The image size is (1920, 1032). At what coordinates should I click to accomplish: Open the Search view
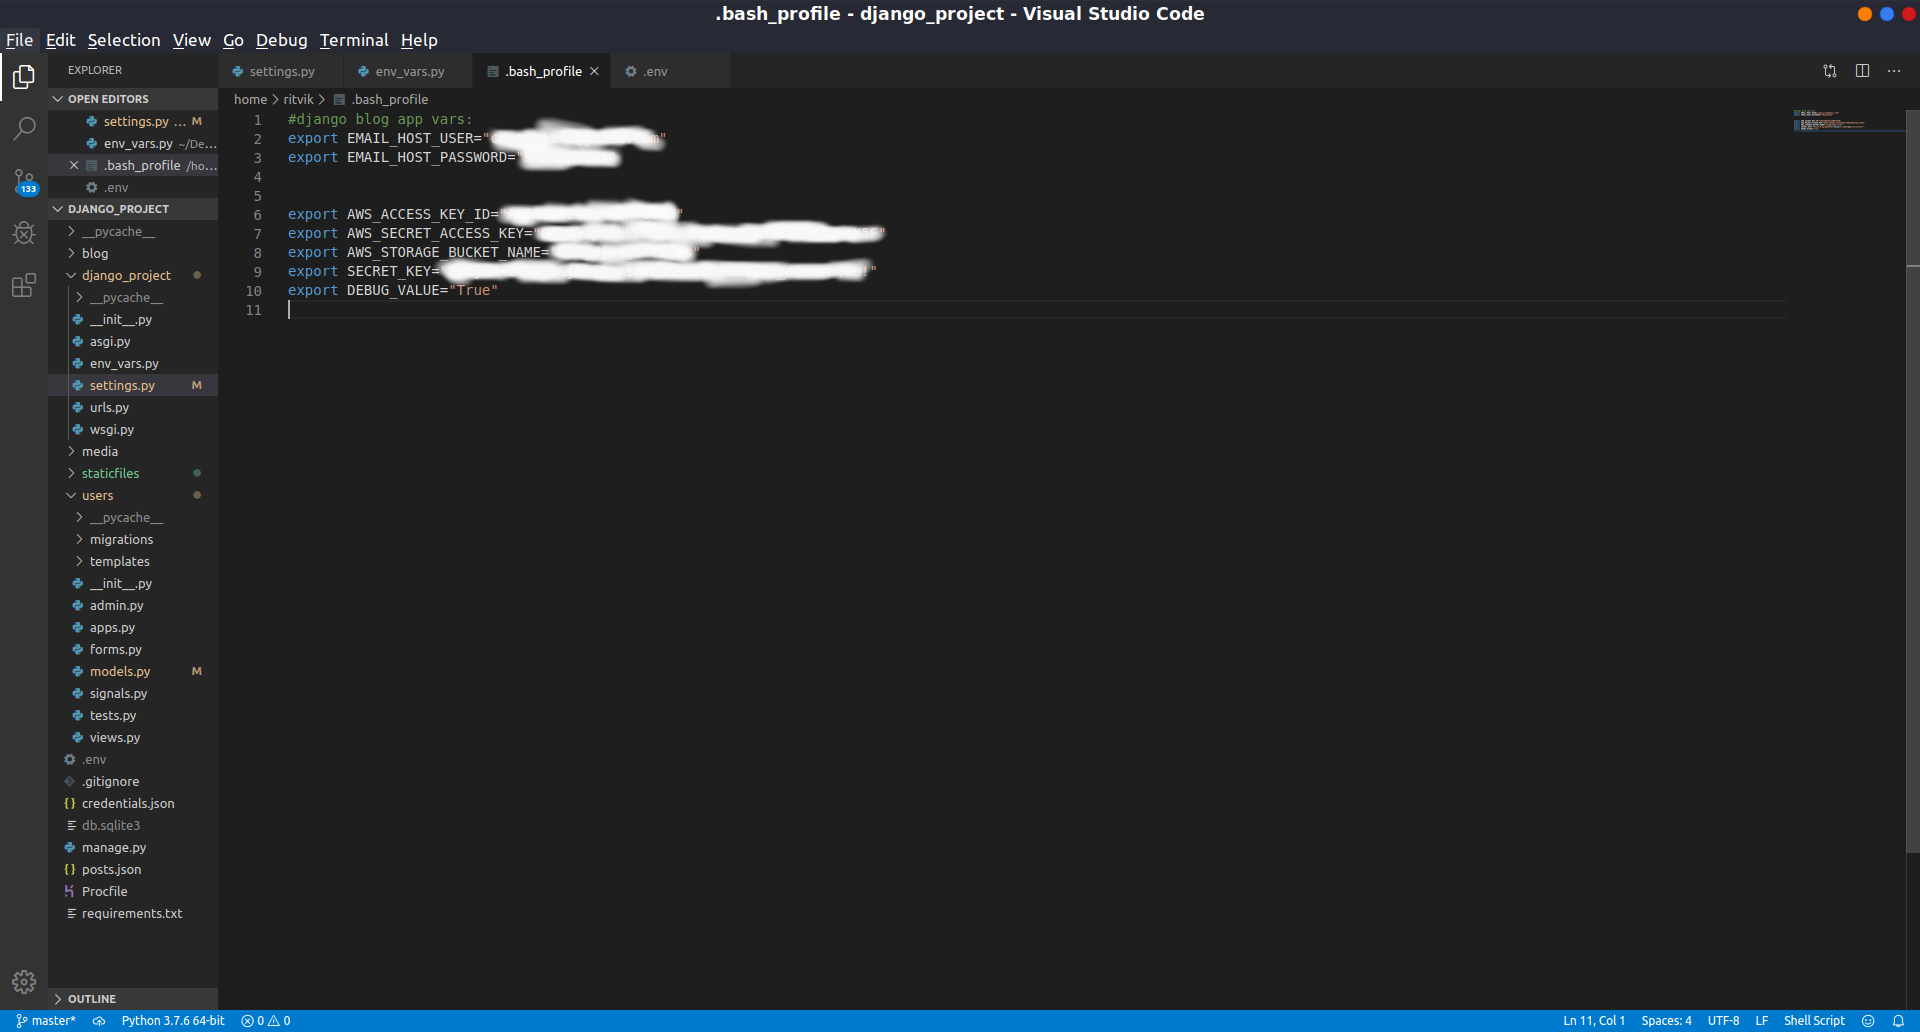pos(23,129)
